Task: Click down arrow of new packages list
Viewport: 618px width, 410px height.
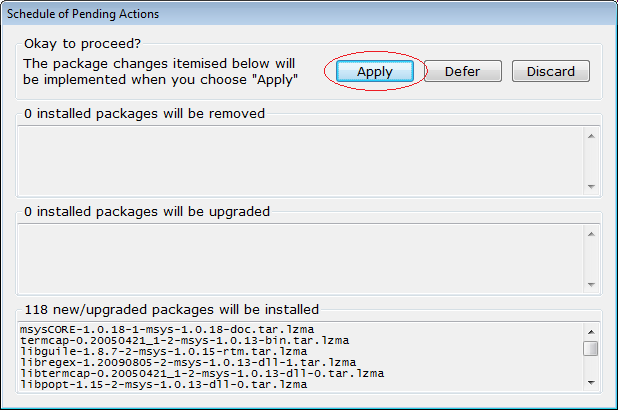Action: (x=591, y=382)
